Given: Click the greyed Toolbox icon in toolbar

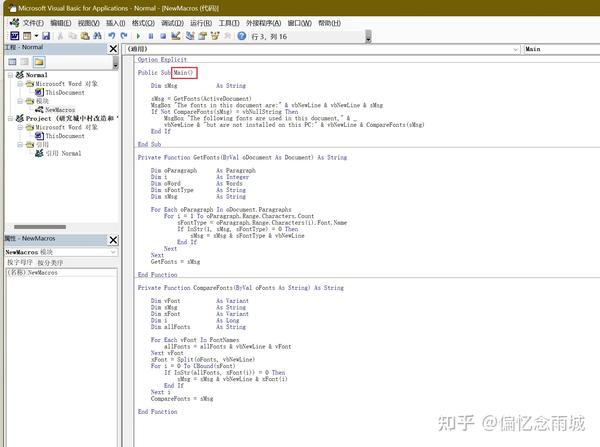Looking at the screenshot, I should [x=228, y=36].
